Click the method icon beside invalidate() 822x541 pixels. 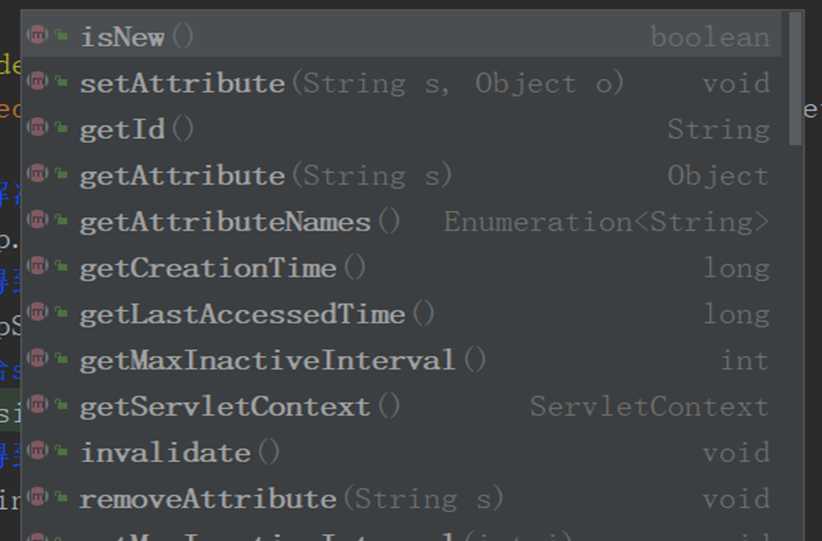point(38,452)
